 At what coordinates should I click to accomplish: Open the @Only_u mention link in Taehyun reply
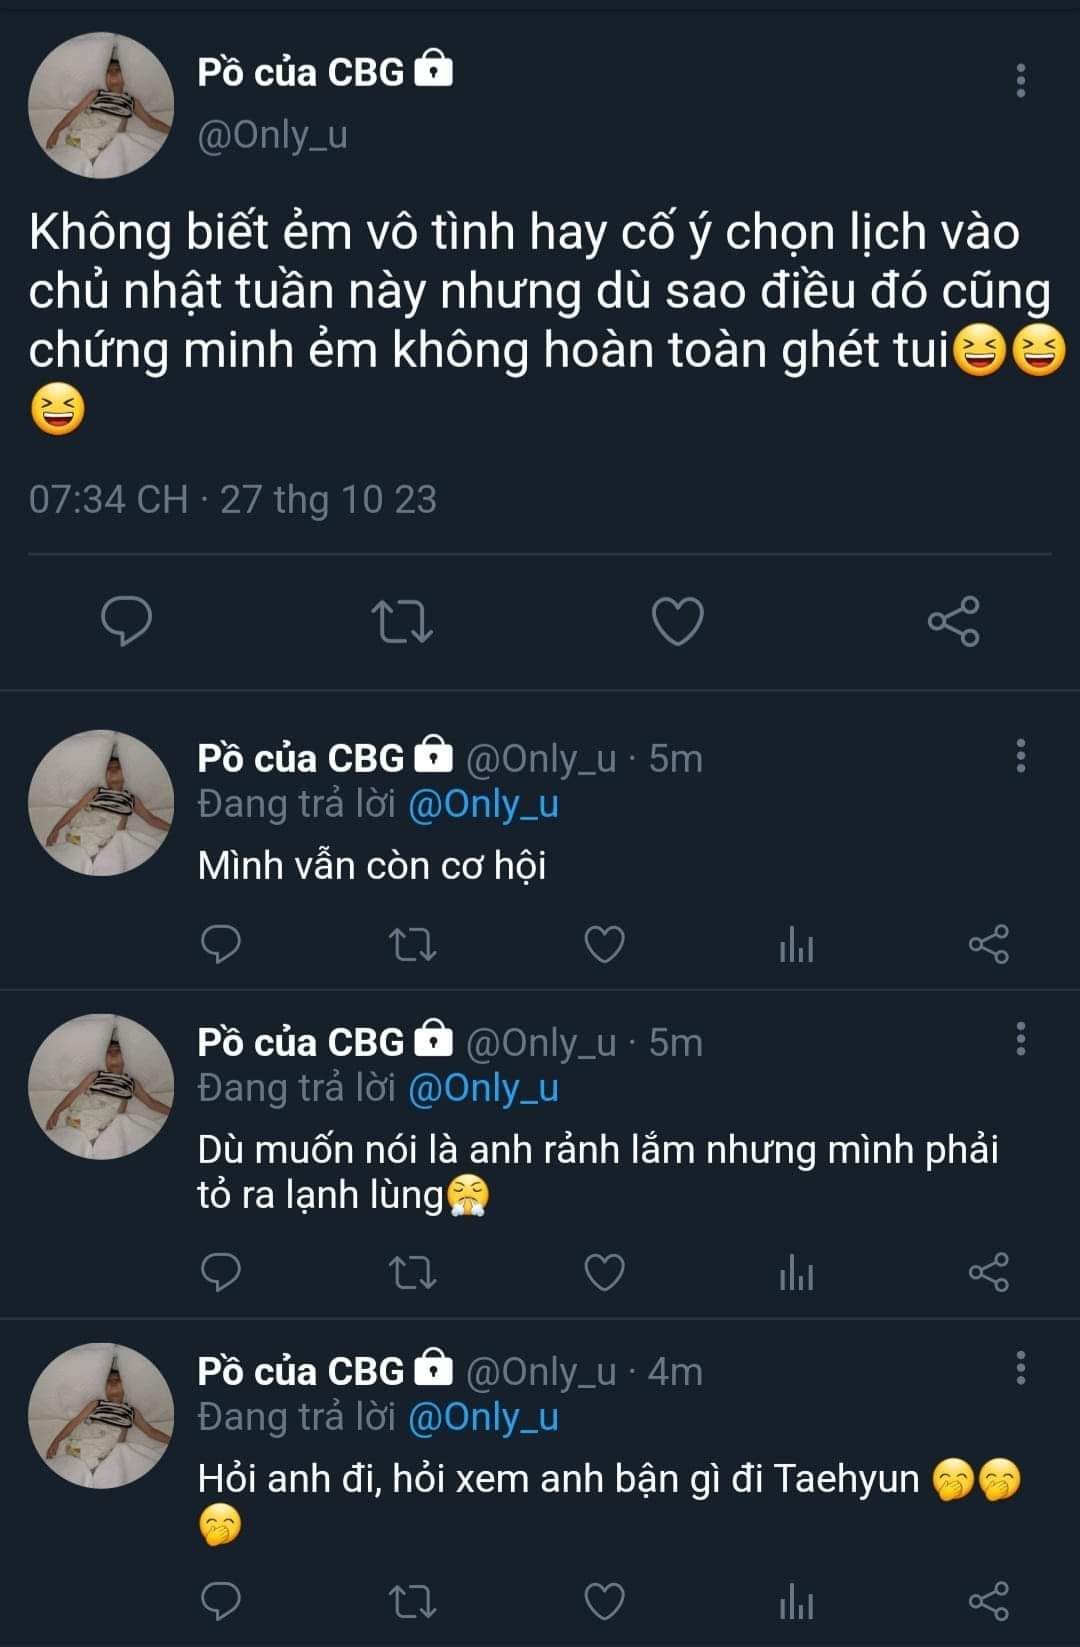[483, 1417]
